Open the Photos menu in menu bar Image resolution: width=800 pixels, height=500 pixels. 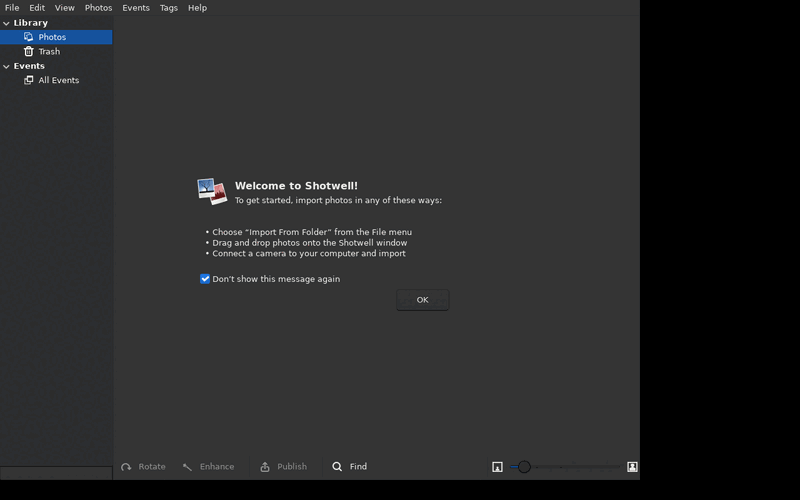[x=98, y=8]
